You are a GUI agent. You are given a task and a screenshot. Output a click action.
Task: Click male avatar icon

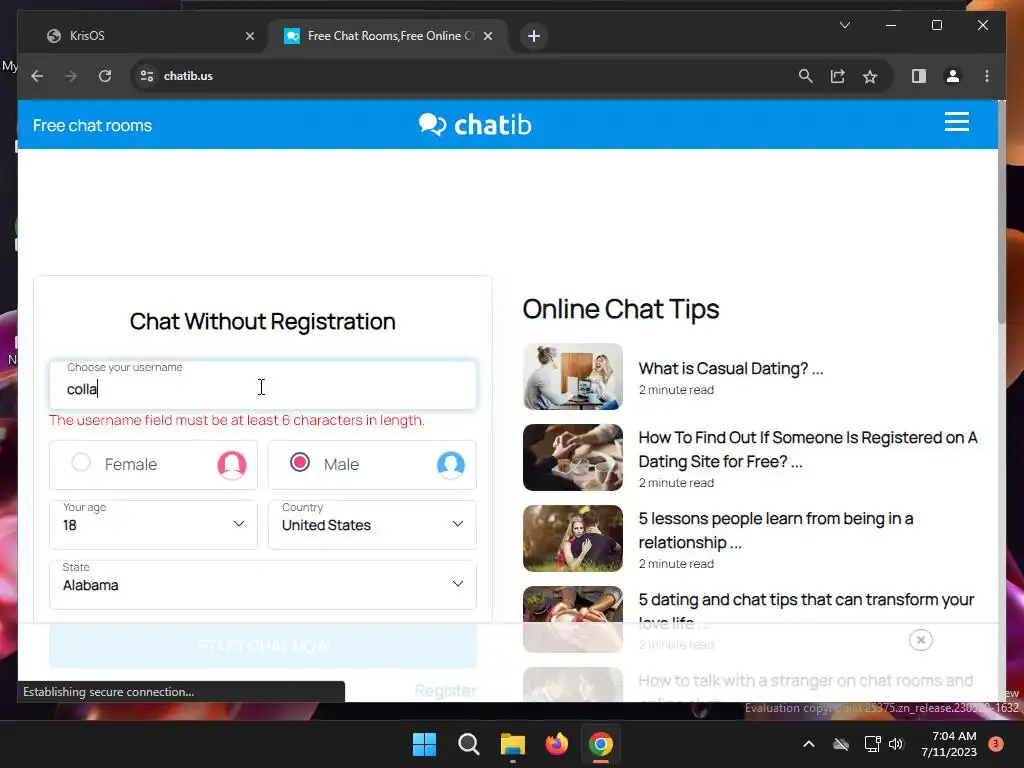click(451, 465)
